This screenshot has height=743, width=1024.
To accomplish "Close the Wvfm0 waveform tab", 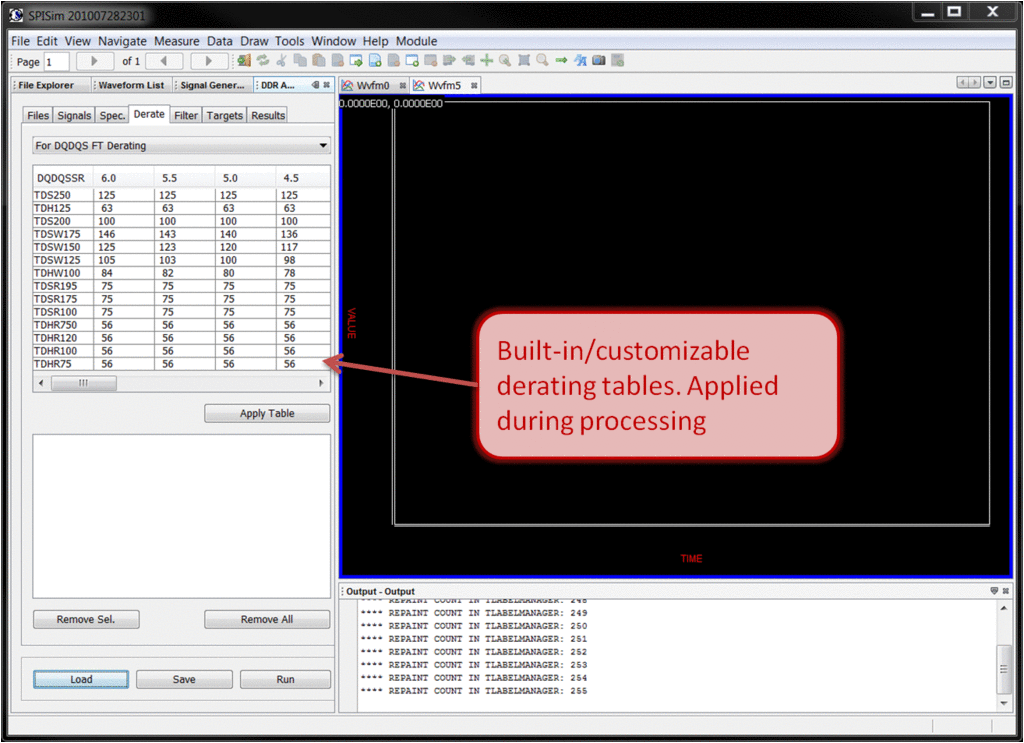I will [x=403, y=86].
